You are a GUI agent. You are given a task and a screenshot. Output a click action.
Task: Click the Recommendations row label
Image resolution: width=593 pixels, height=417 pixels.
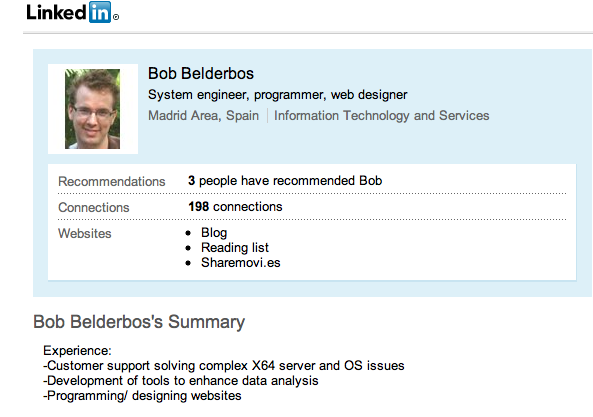click(x=112, y=181)
